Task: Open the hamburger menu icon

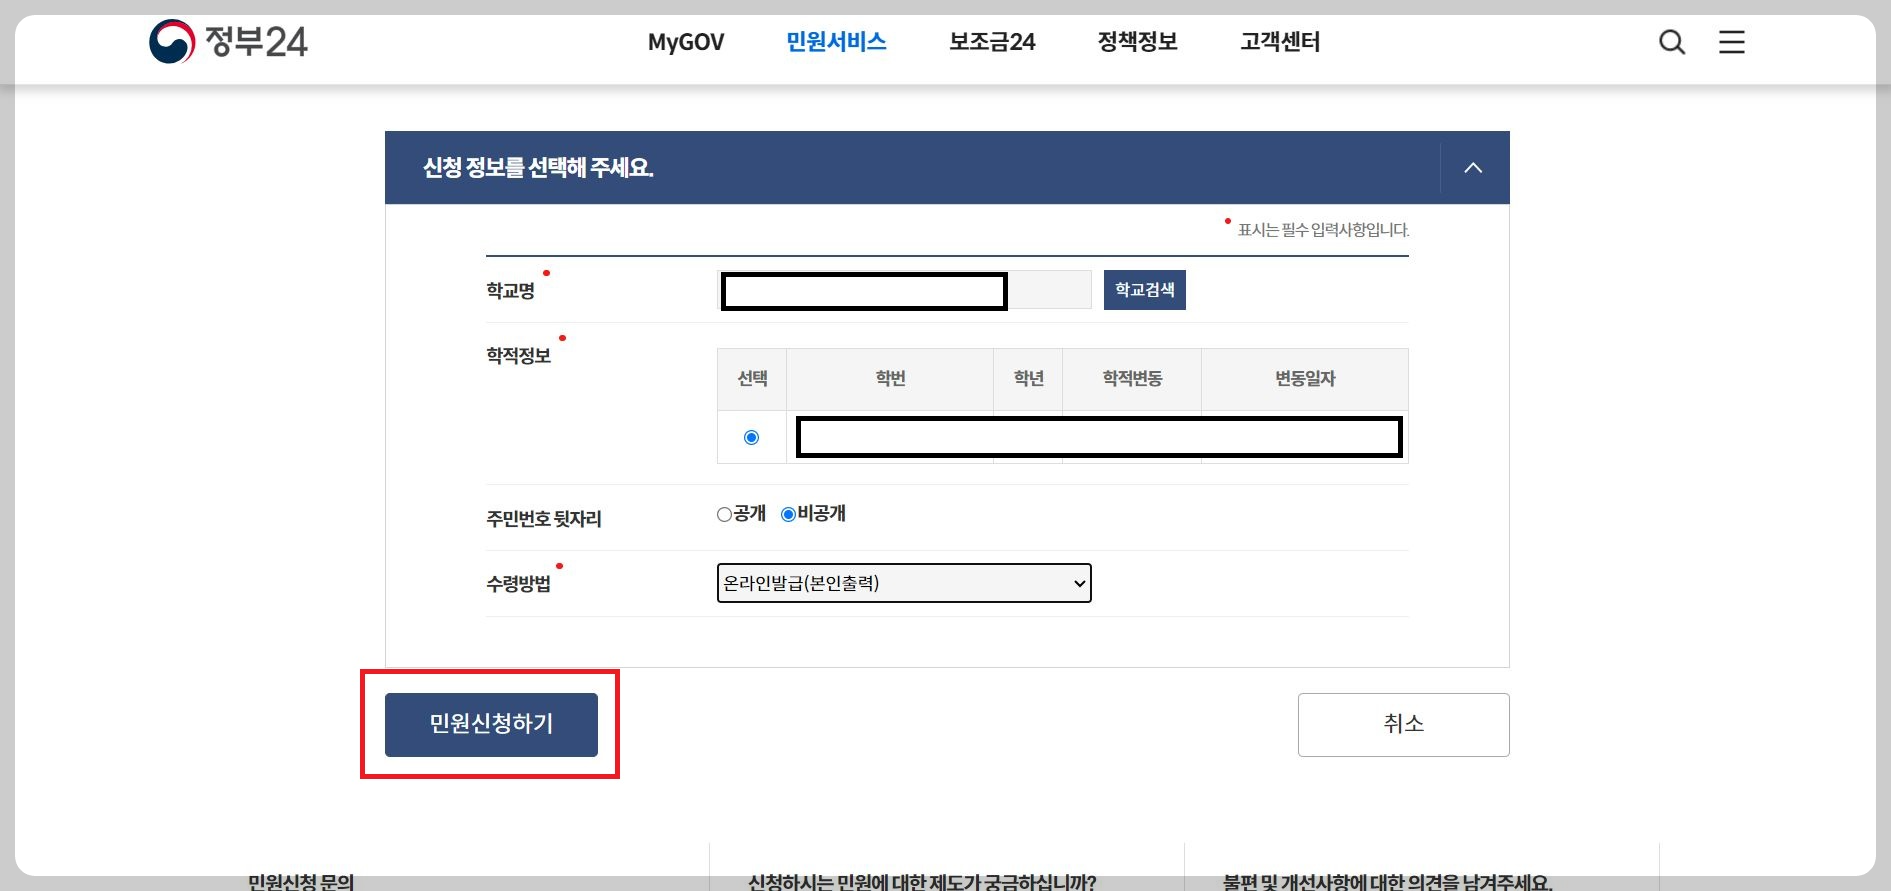Action: point(1732,42)
